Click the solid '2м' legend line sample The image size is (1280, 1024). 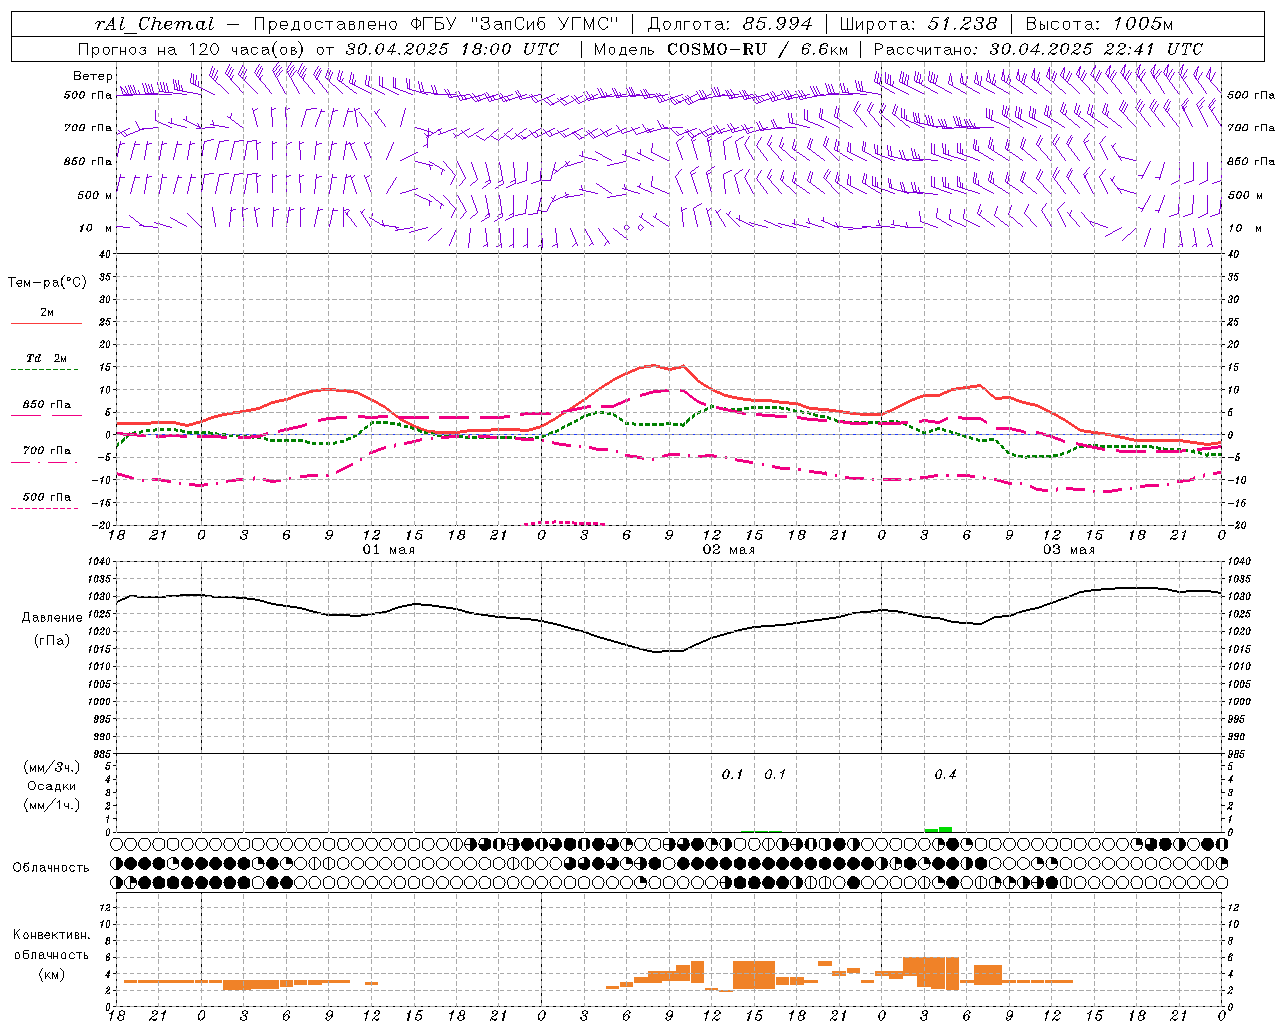click(x=46, y=324)
